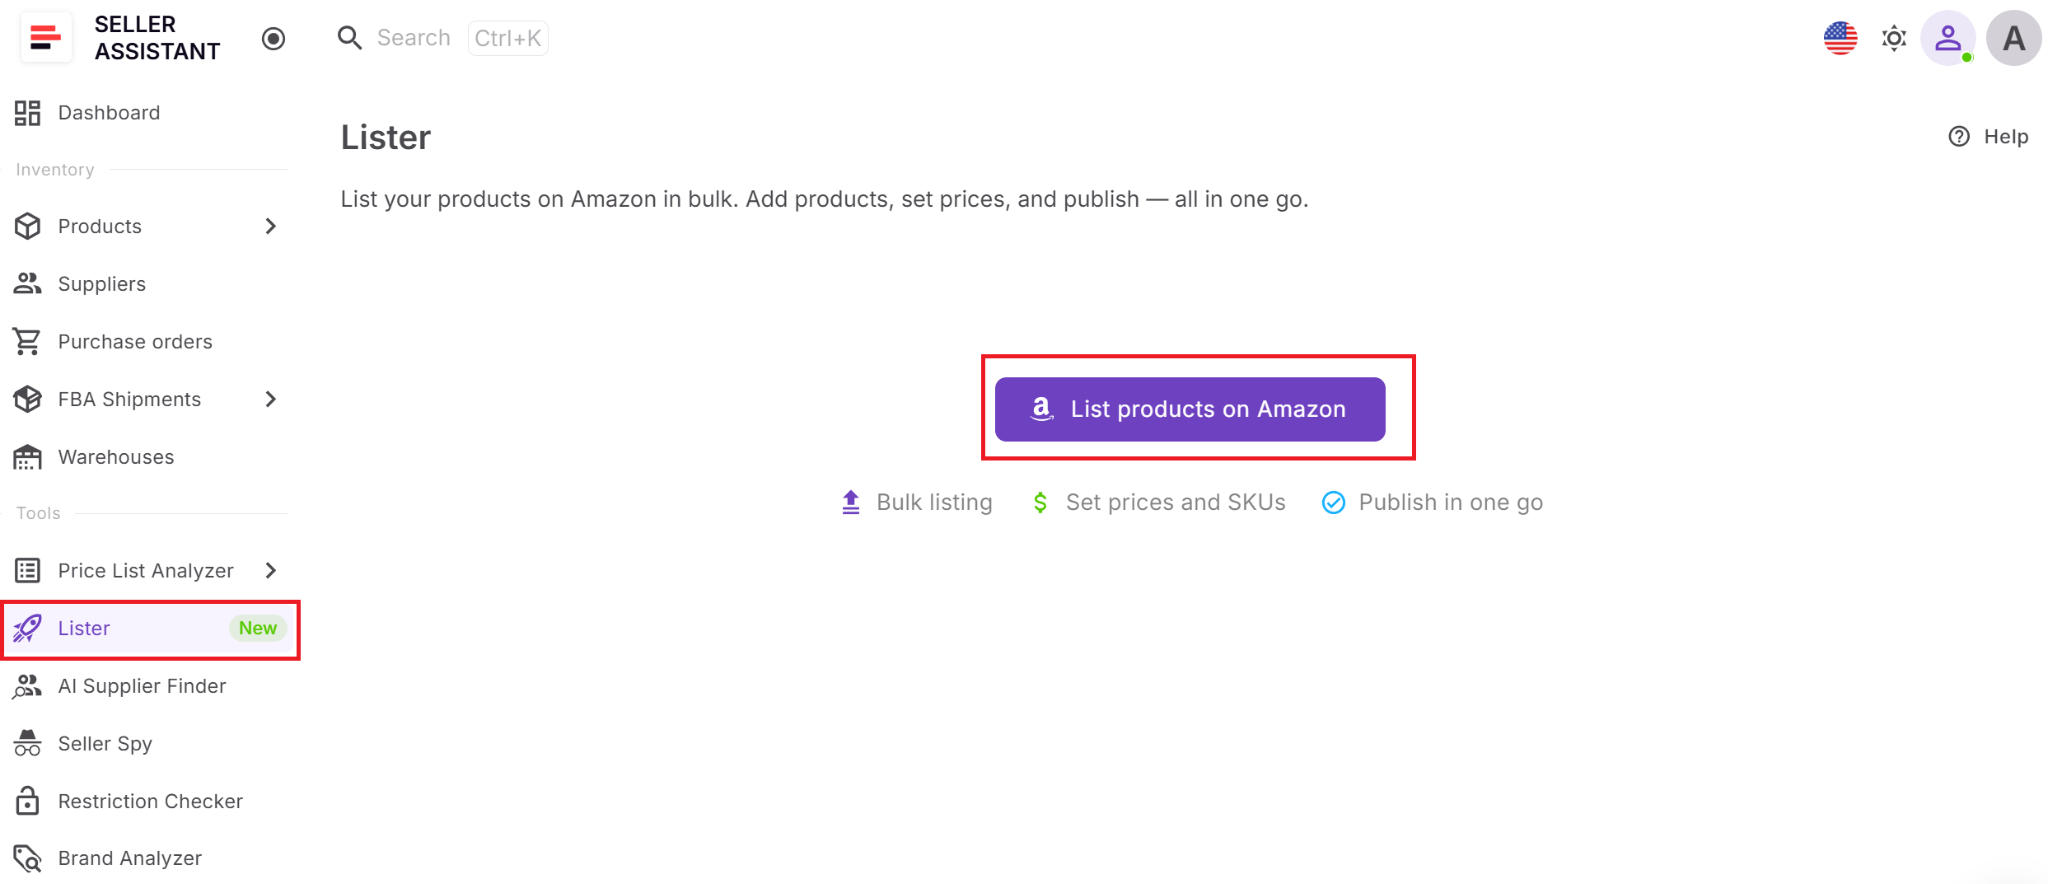
Task: Click the Warehouses building icon
Action: pos(27,457)
